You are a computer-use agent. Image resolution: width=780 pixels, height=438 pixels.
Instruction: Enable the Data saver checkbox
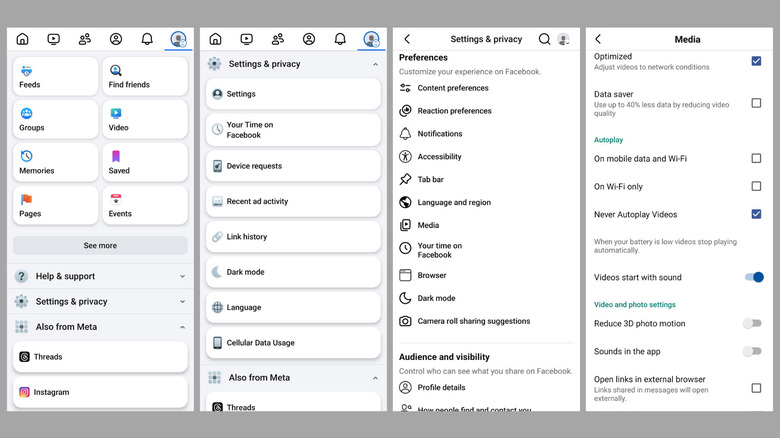point(756,103)
